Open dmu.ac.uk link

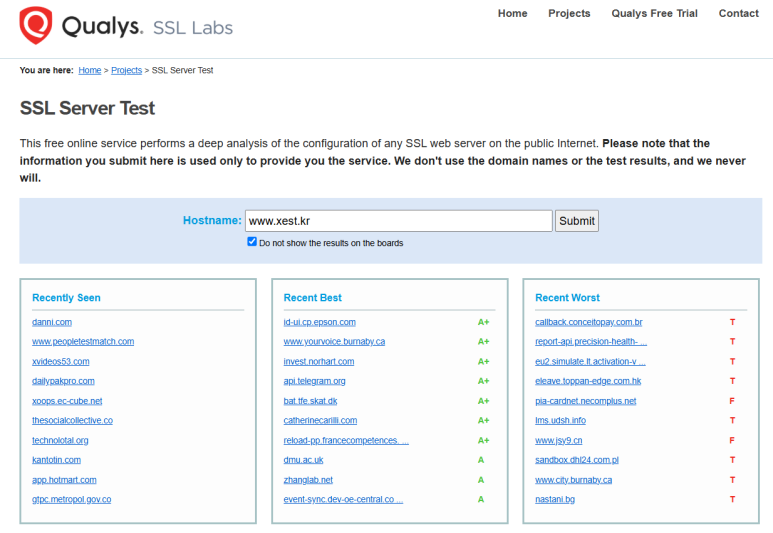303,460
